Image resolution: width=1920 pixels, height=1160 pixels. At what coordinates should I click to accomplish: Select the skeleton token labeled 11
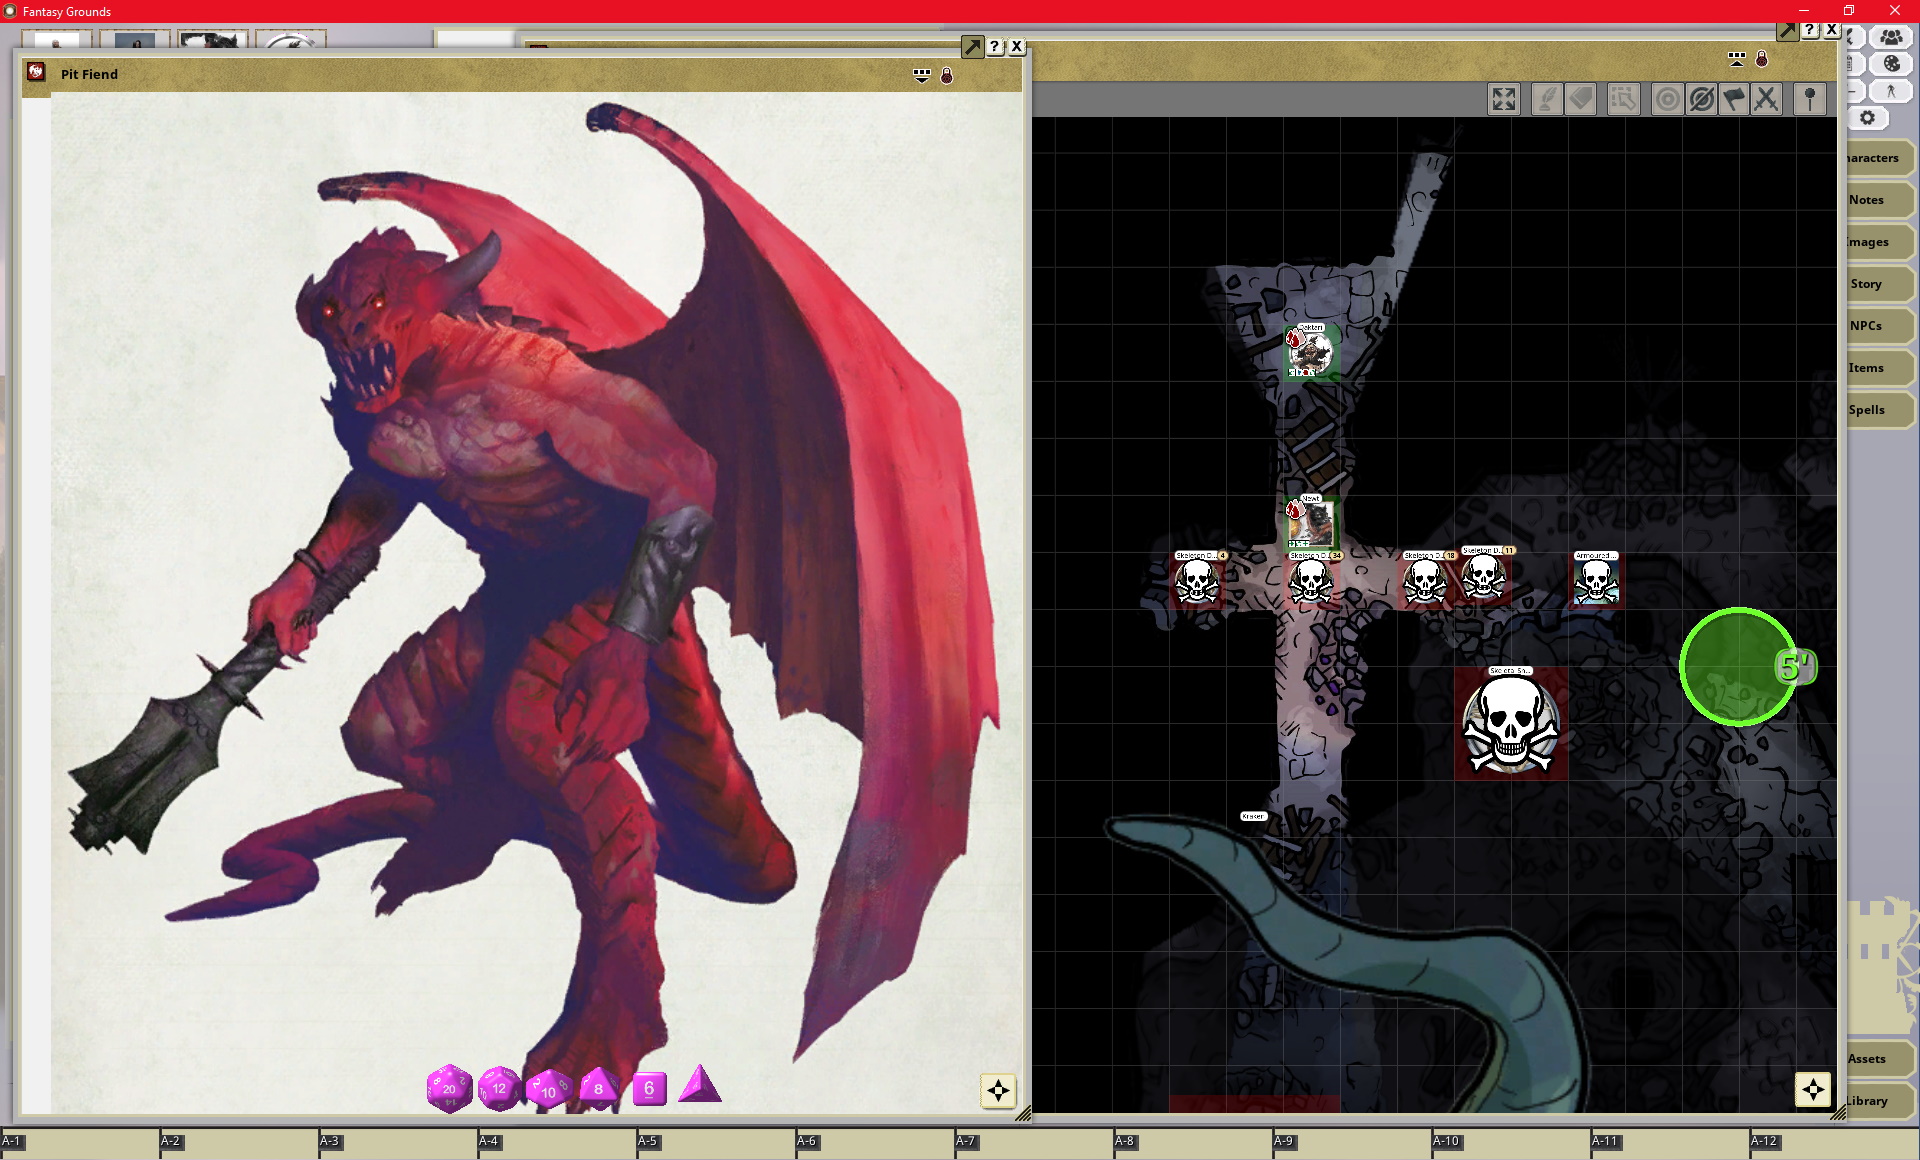pyautogui.click(x=1483, y=577)
